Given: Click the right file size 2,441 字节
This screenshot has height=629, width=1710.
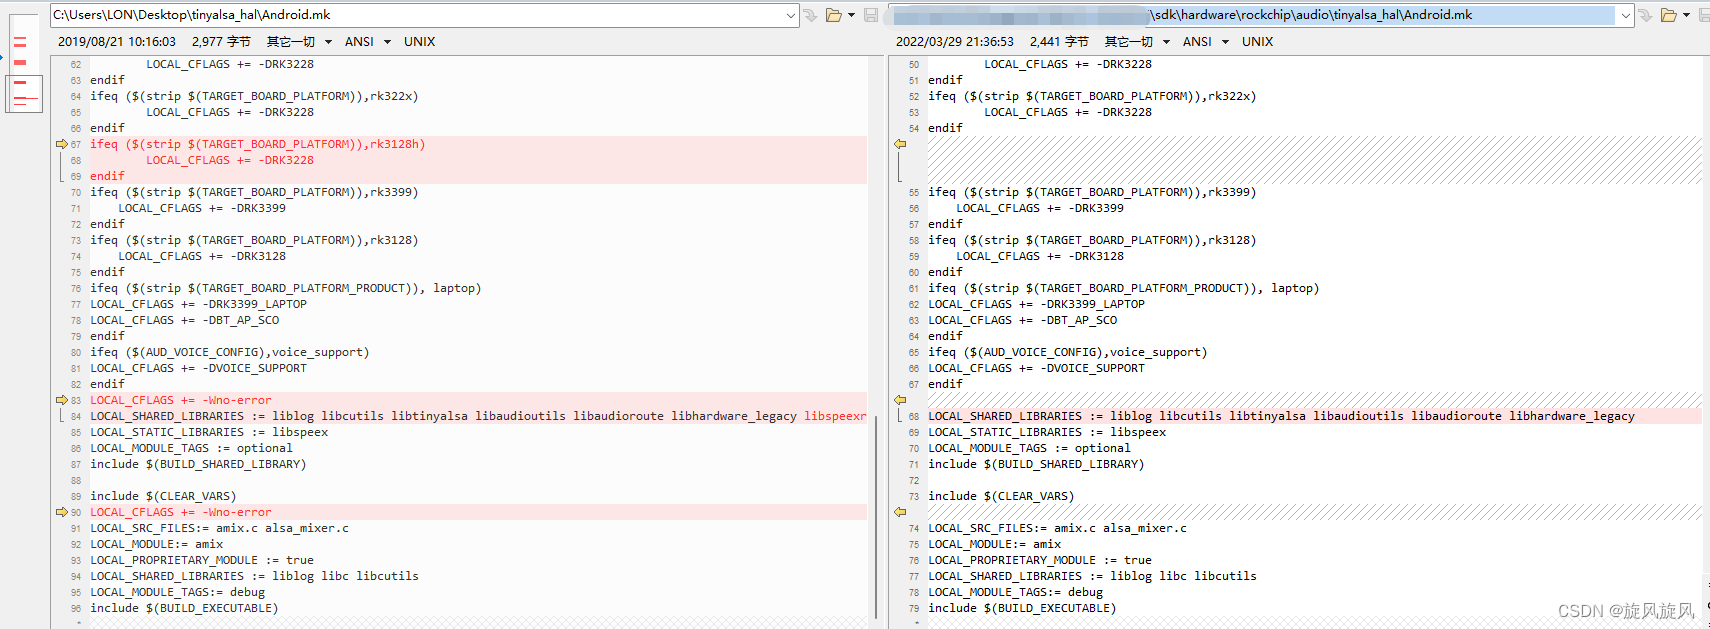Looking at the screenshot, I should tap(1059, 42).
